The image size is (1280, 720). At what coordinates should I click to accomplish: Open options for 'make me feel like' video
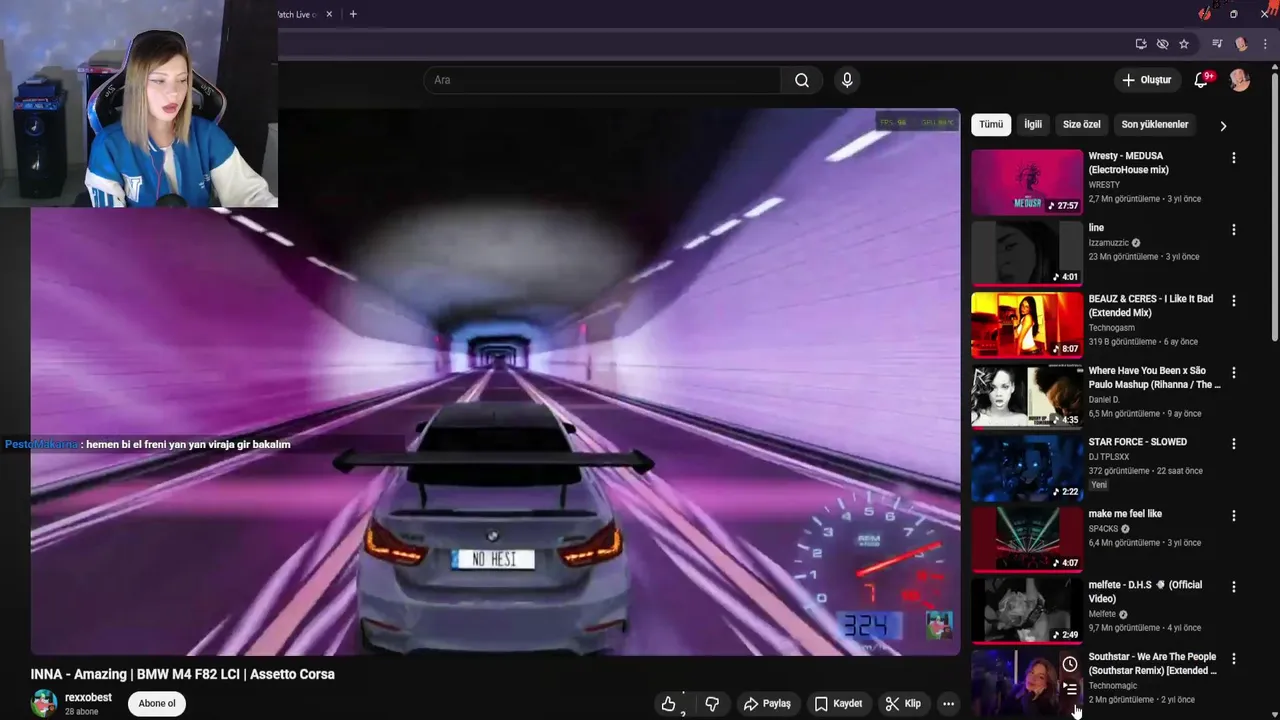coord(1234,515)
